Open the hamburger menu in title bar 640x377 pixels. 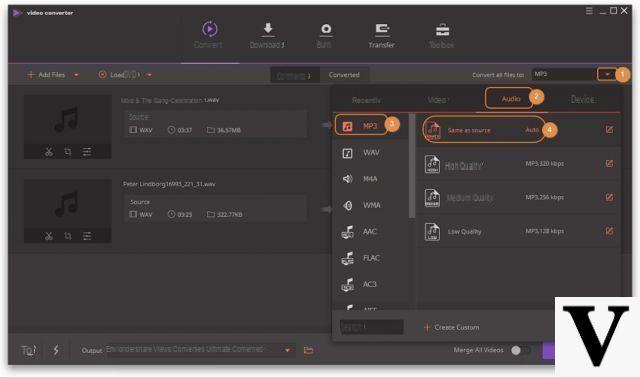point(589,11)
